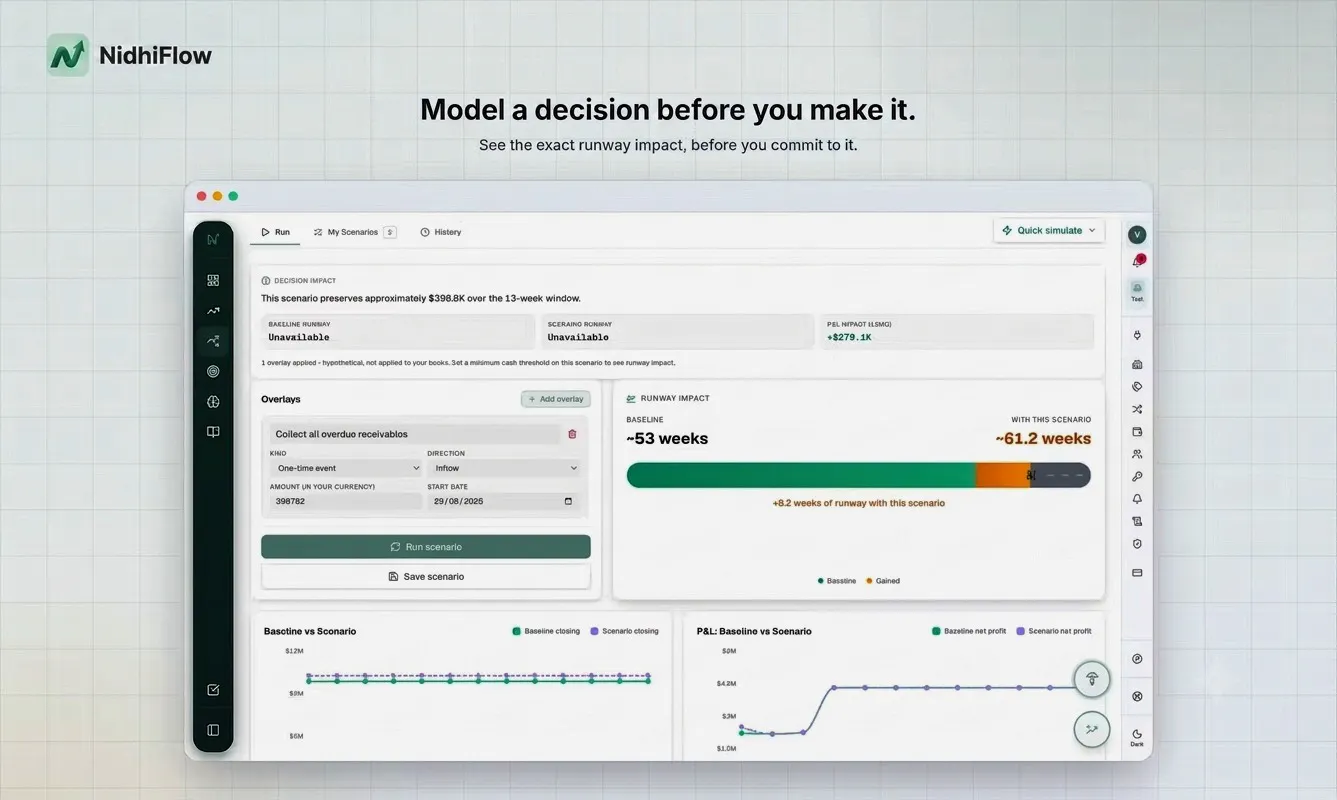Open the wallet icon in right rail

tap(1137, 432)
